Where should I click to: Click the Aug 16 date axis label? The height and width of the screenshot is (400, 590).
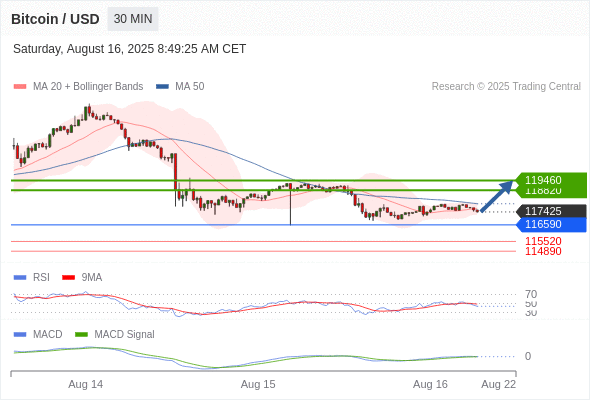coord(430,384)
